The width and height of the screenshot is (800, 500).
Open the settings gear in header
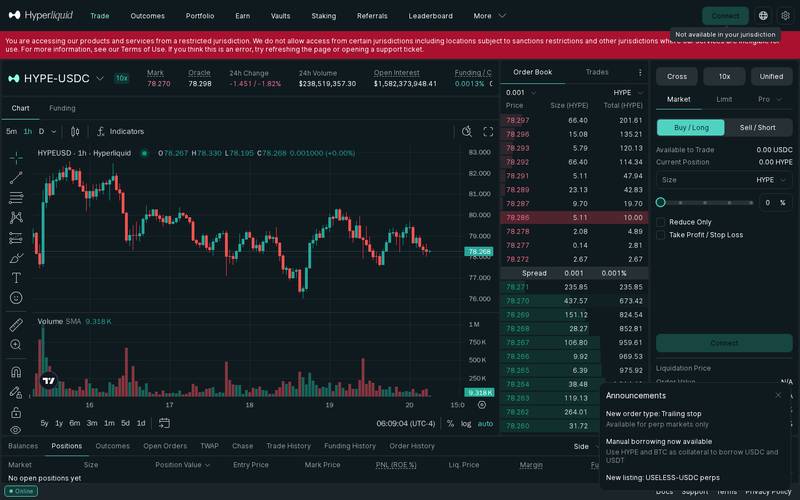[786, 16]
